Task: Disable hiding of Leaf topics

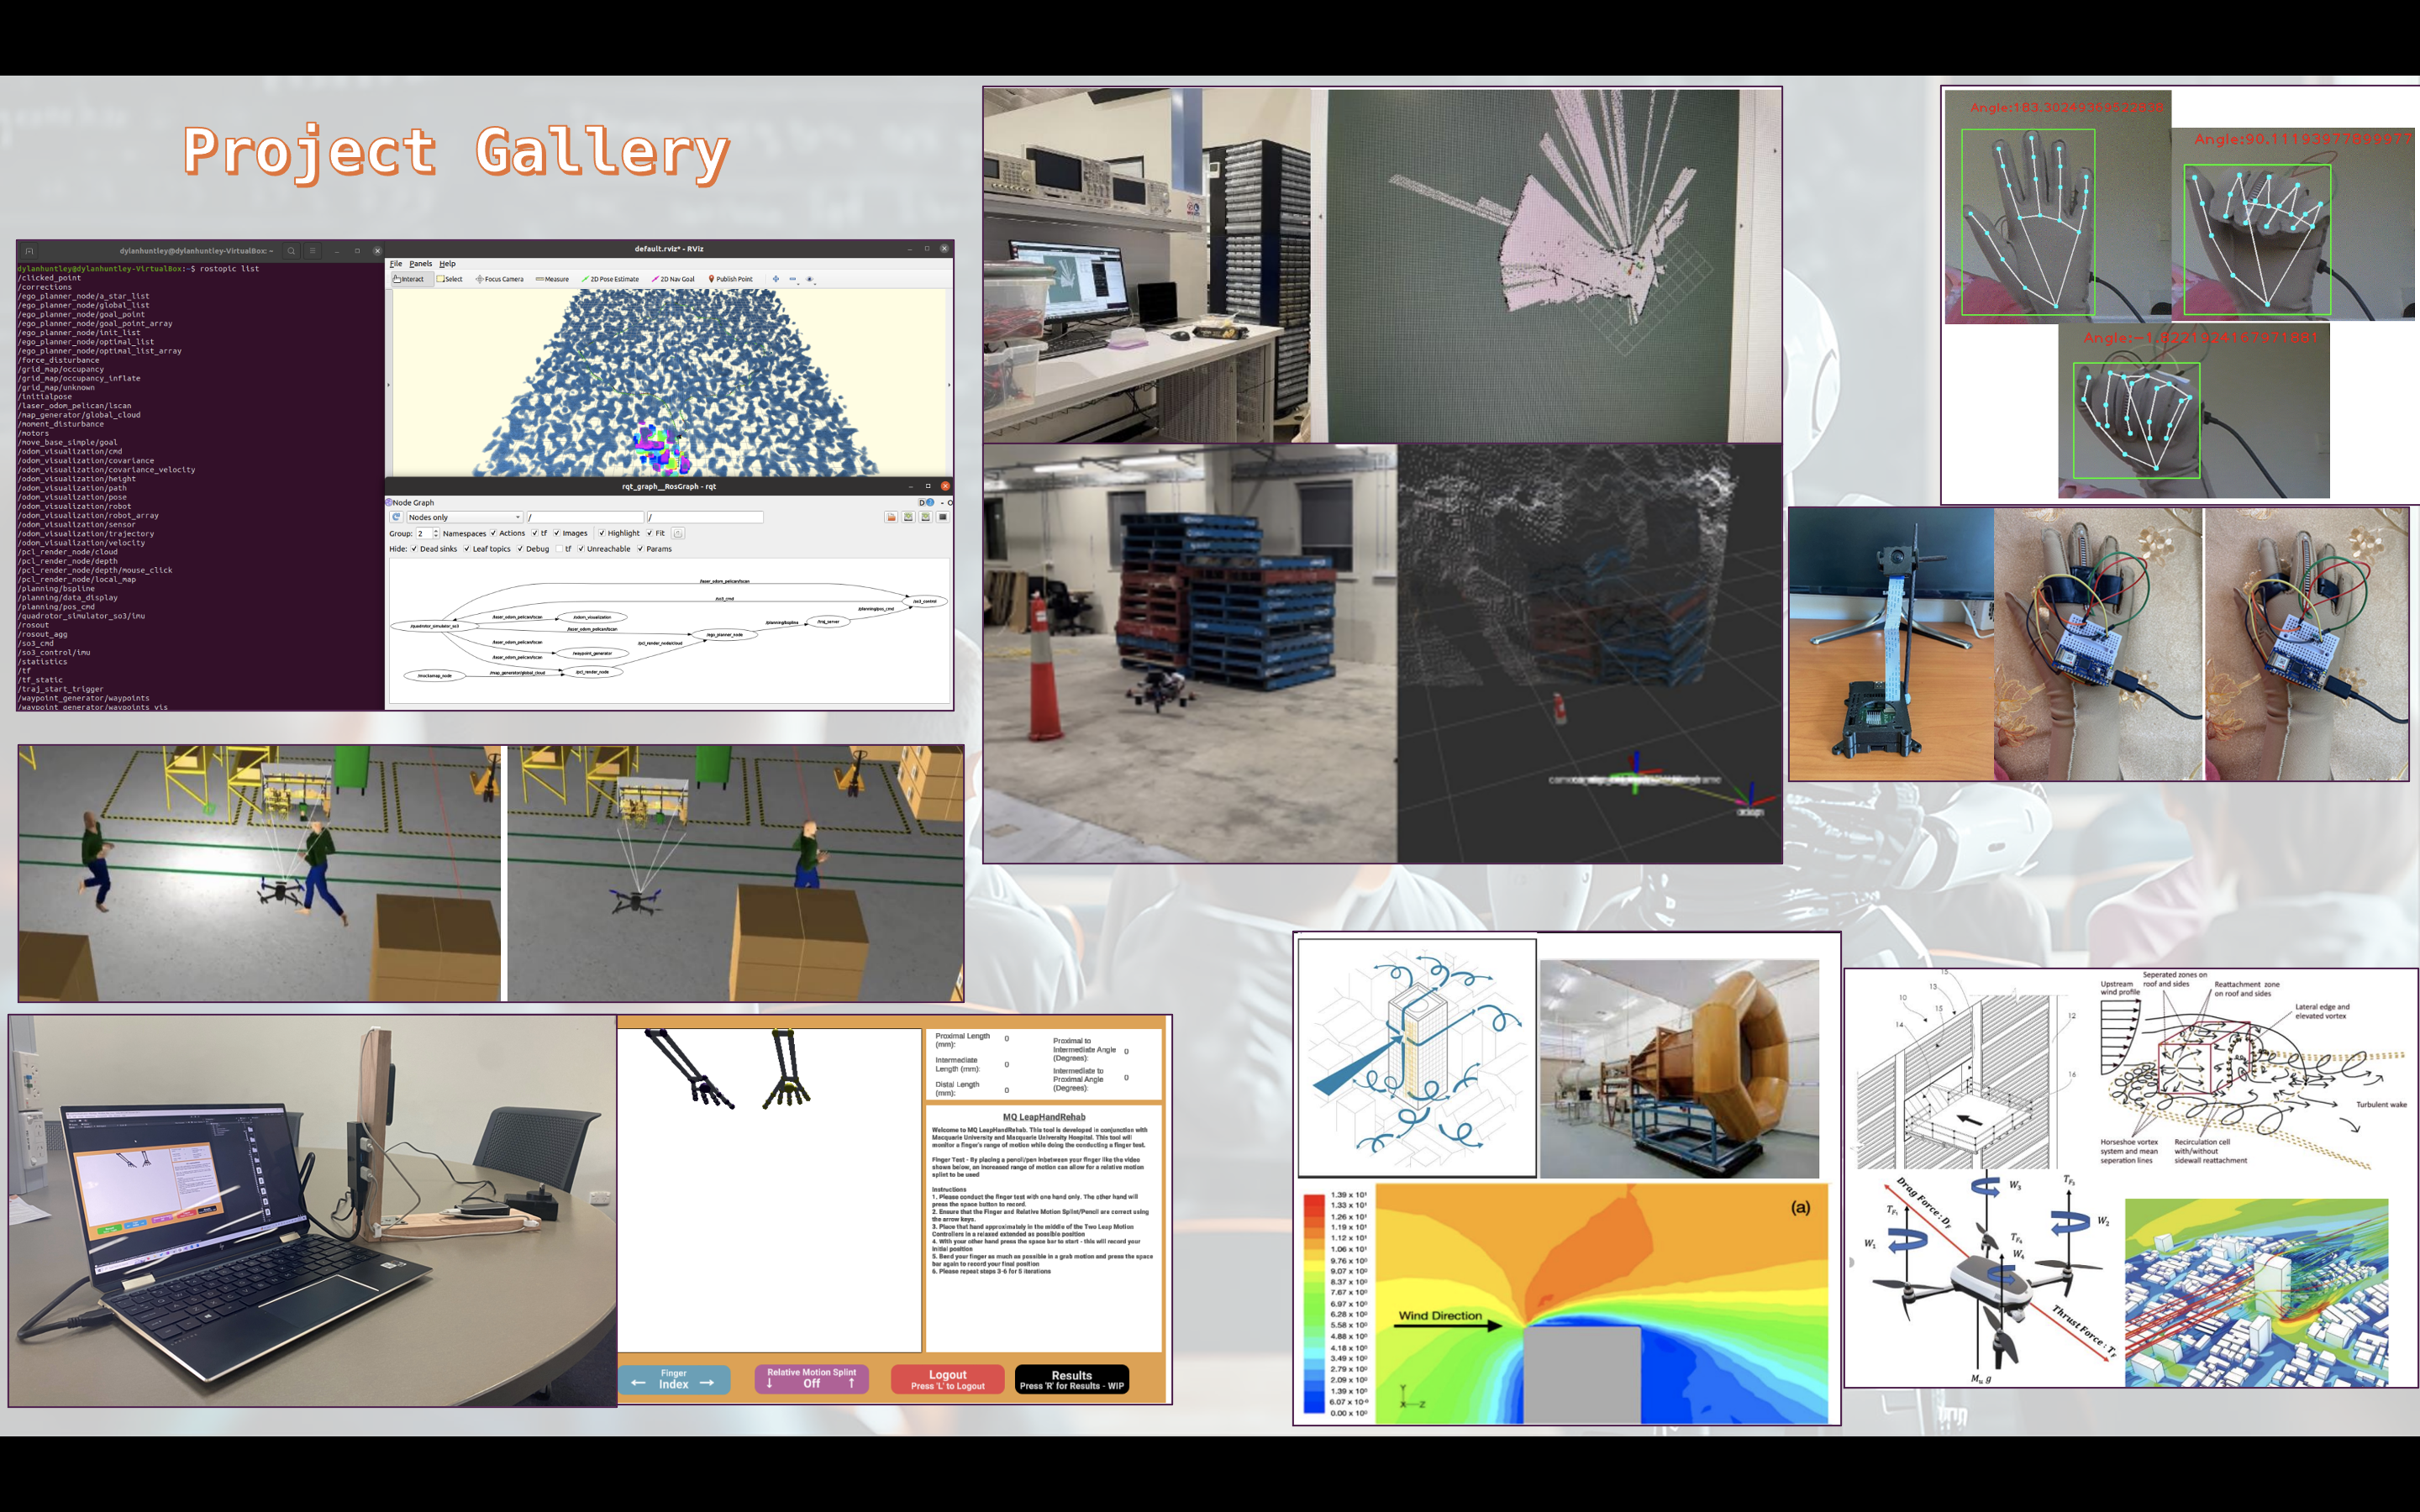Action: coord(467,549)
